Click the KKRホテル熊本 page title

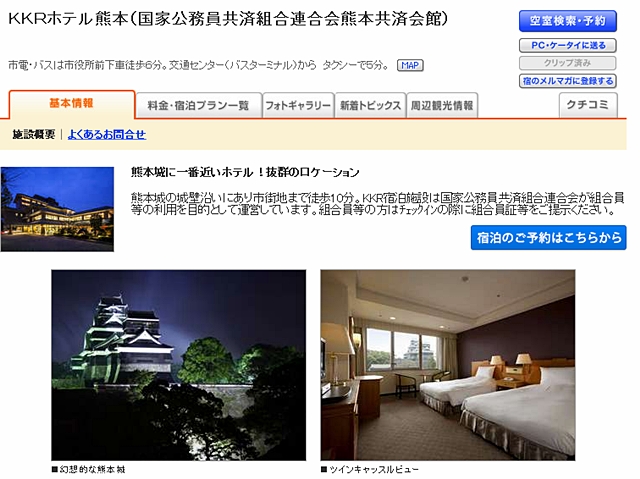click(228, 19)
